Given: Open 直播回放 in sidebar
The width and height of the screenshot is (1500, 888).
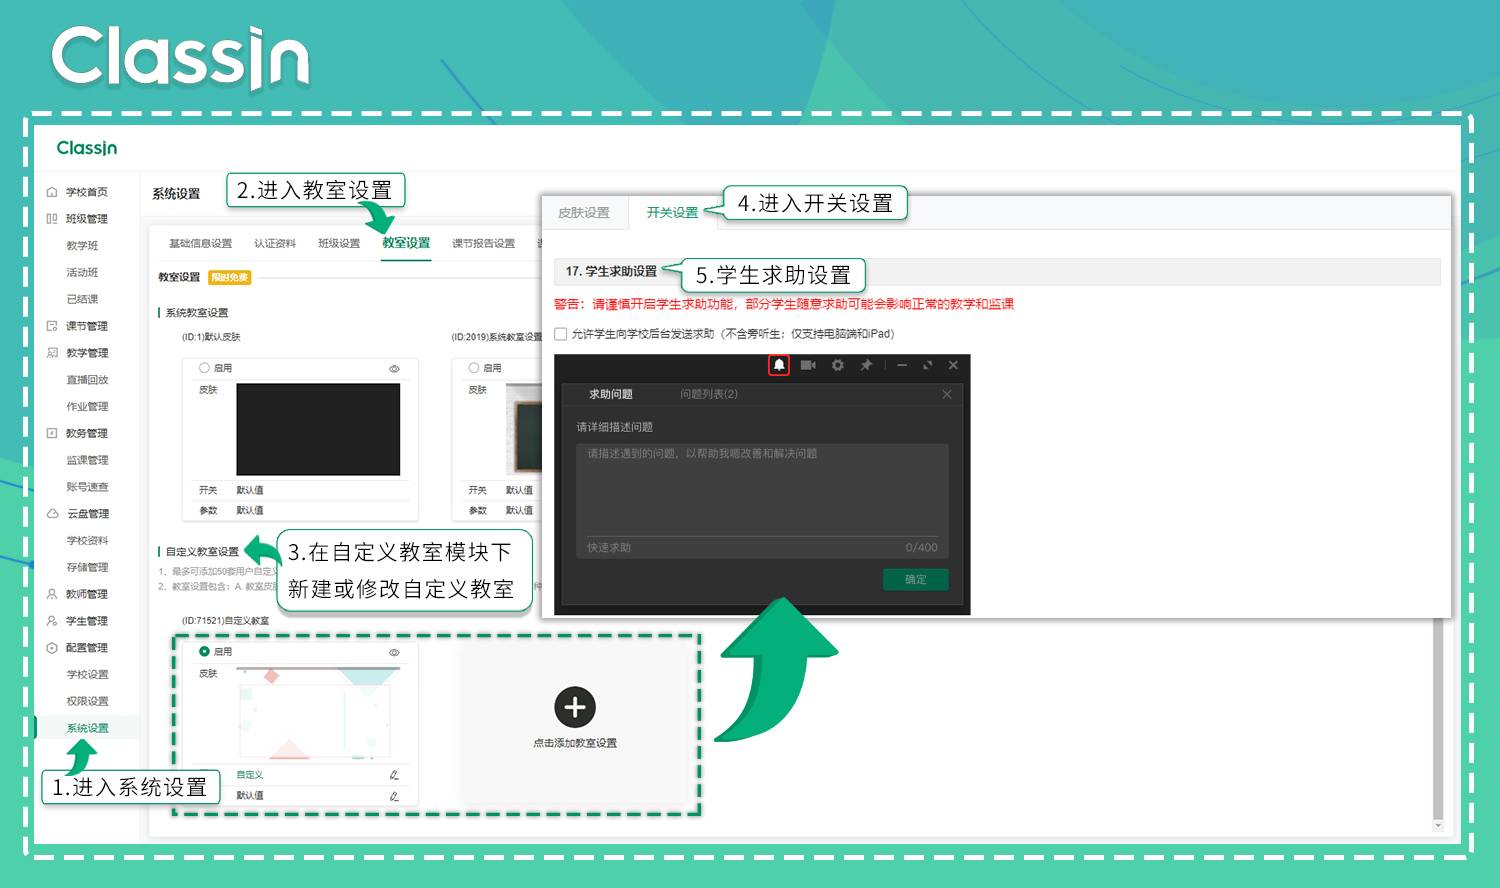Looking at the screenshot, I should (x=87, y=380).
